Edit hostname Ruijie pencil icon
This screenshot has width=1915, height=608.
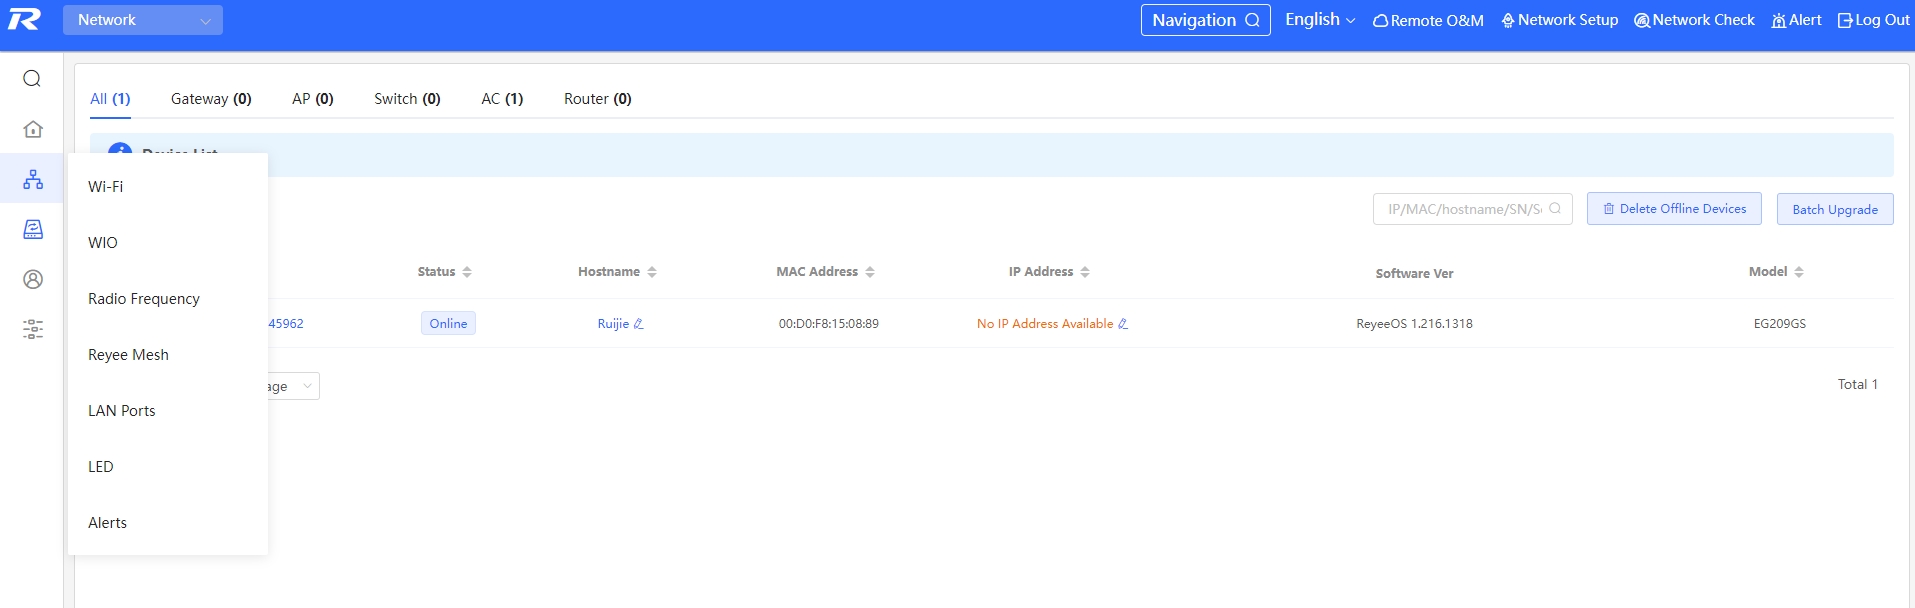pyautogui.click(x=639, y=324)
